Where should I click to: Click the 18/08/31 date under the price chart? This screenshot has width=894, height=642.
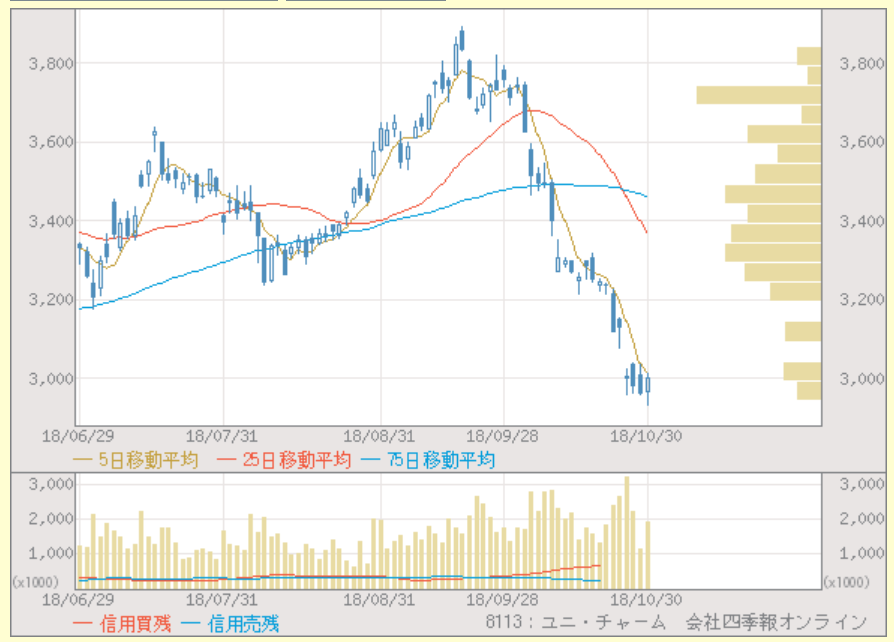pos(379,436)
